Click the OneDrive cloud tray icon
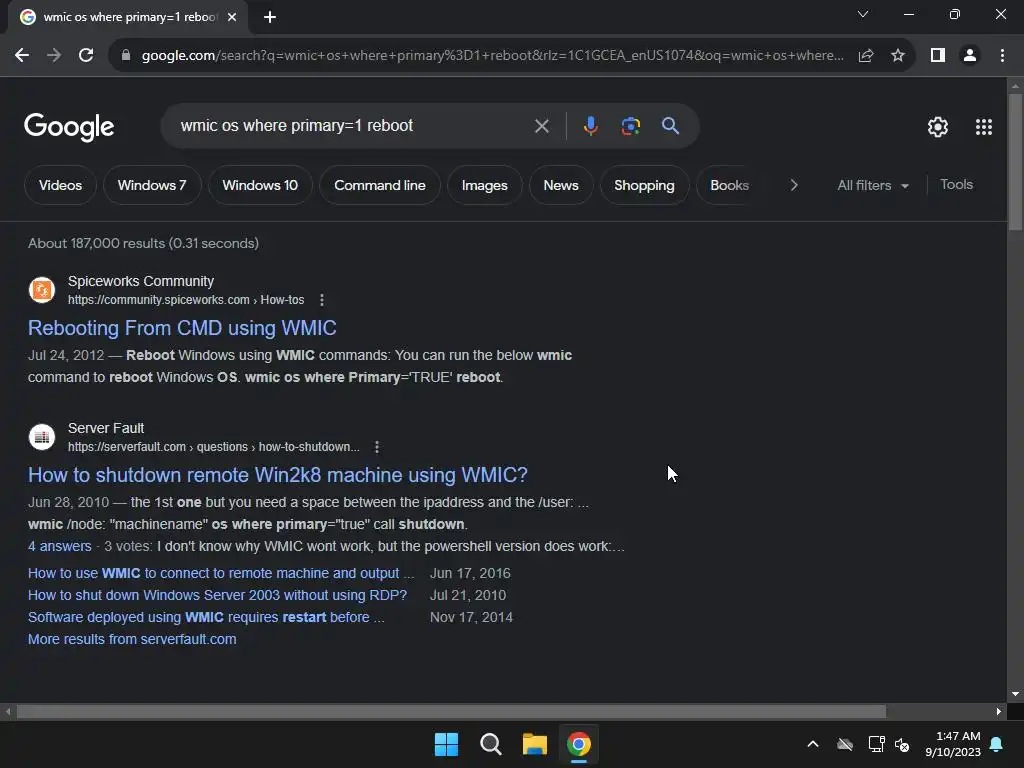 point(845,744)
